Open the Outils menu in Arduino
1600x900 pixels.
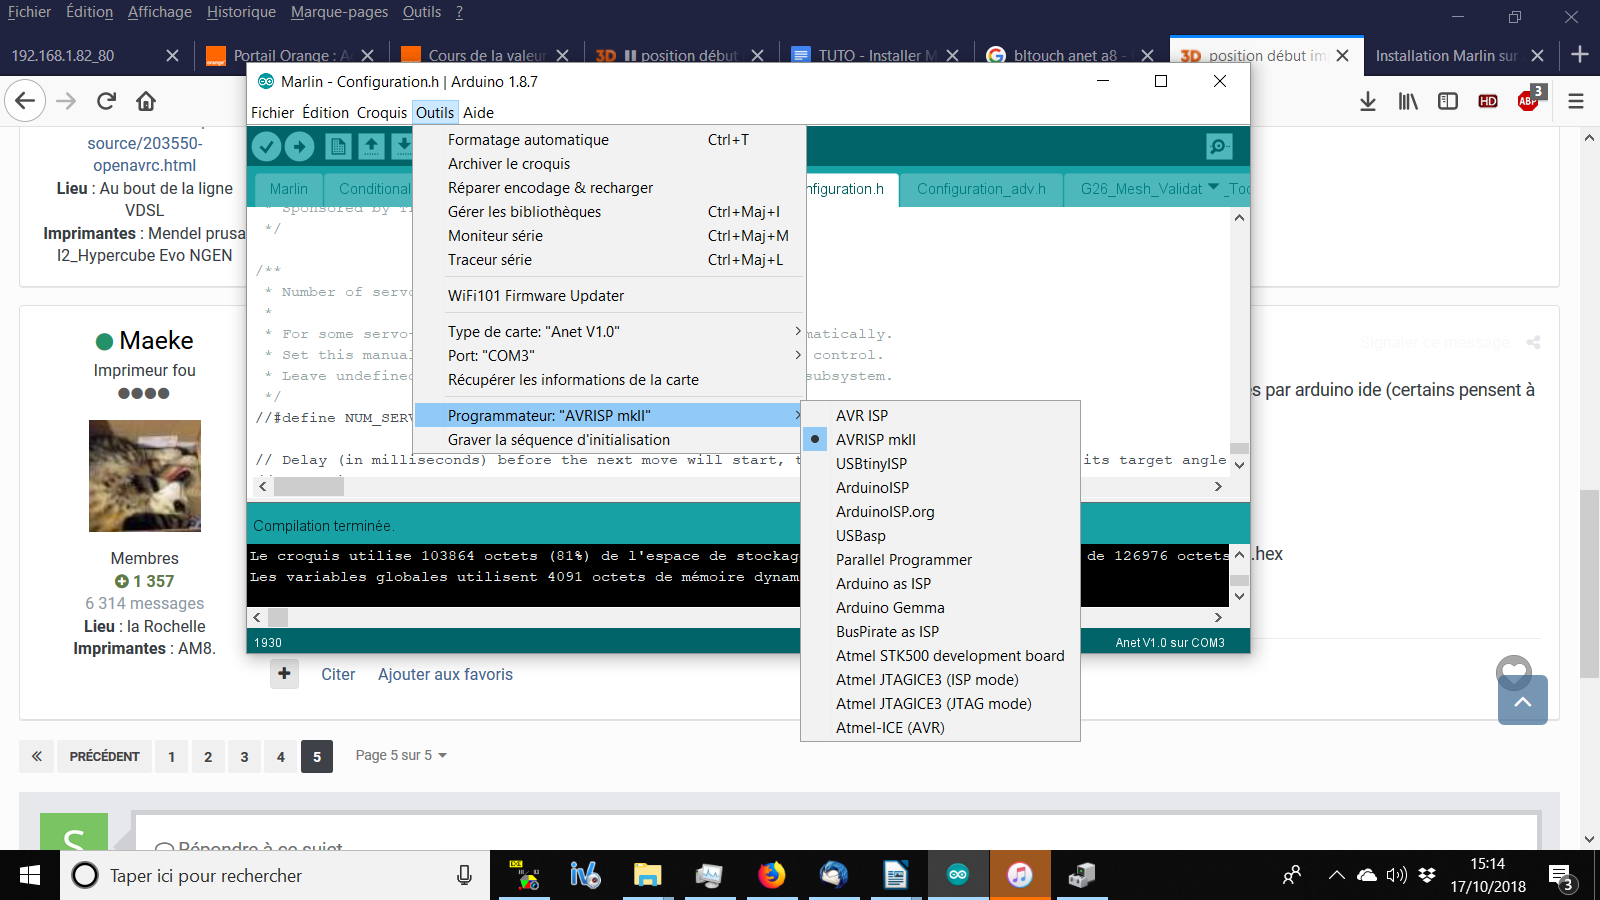(x=435, y=113)
